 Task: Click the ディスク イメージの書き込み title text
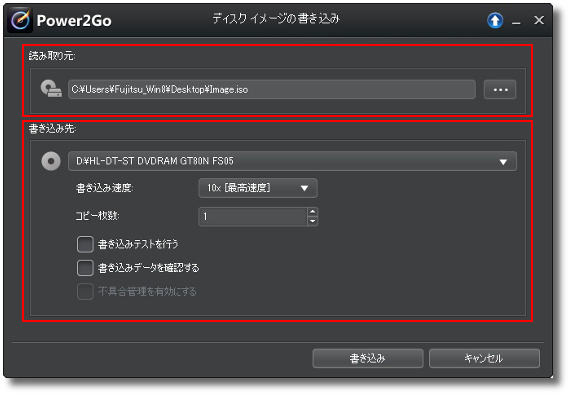pyautogui.click(x=276, y=19)
